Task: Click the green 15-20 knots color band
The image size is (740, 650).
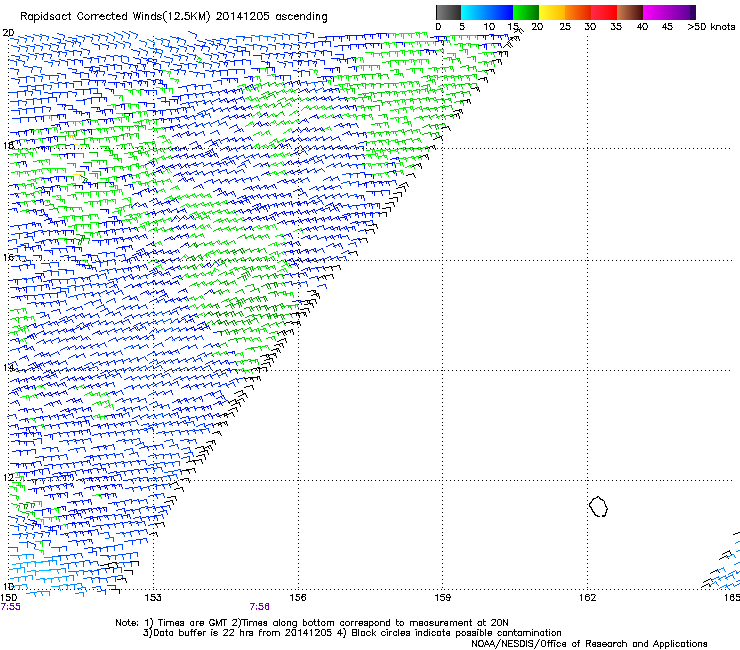Action: (526, 12)
